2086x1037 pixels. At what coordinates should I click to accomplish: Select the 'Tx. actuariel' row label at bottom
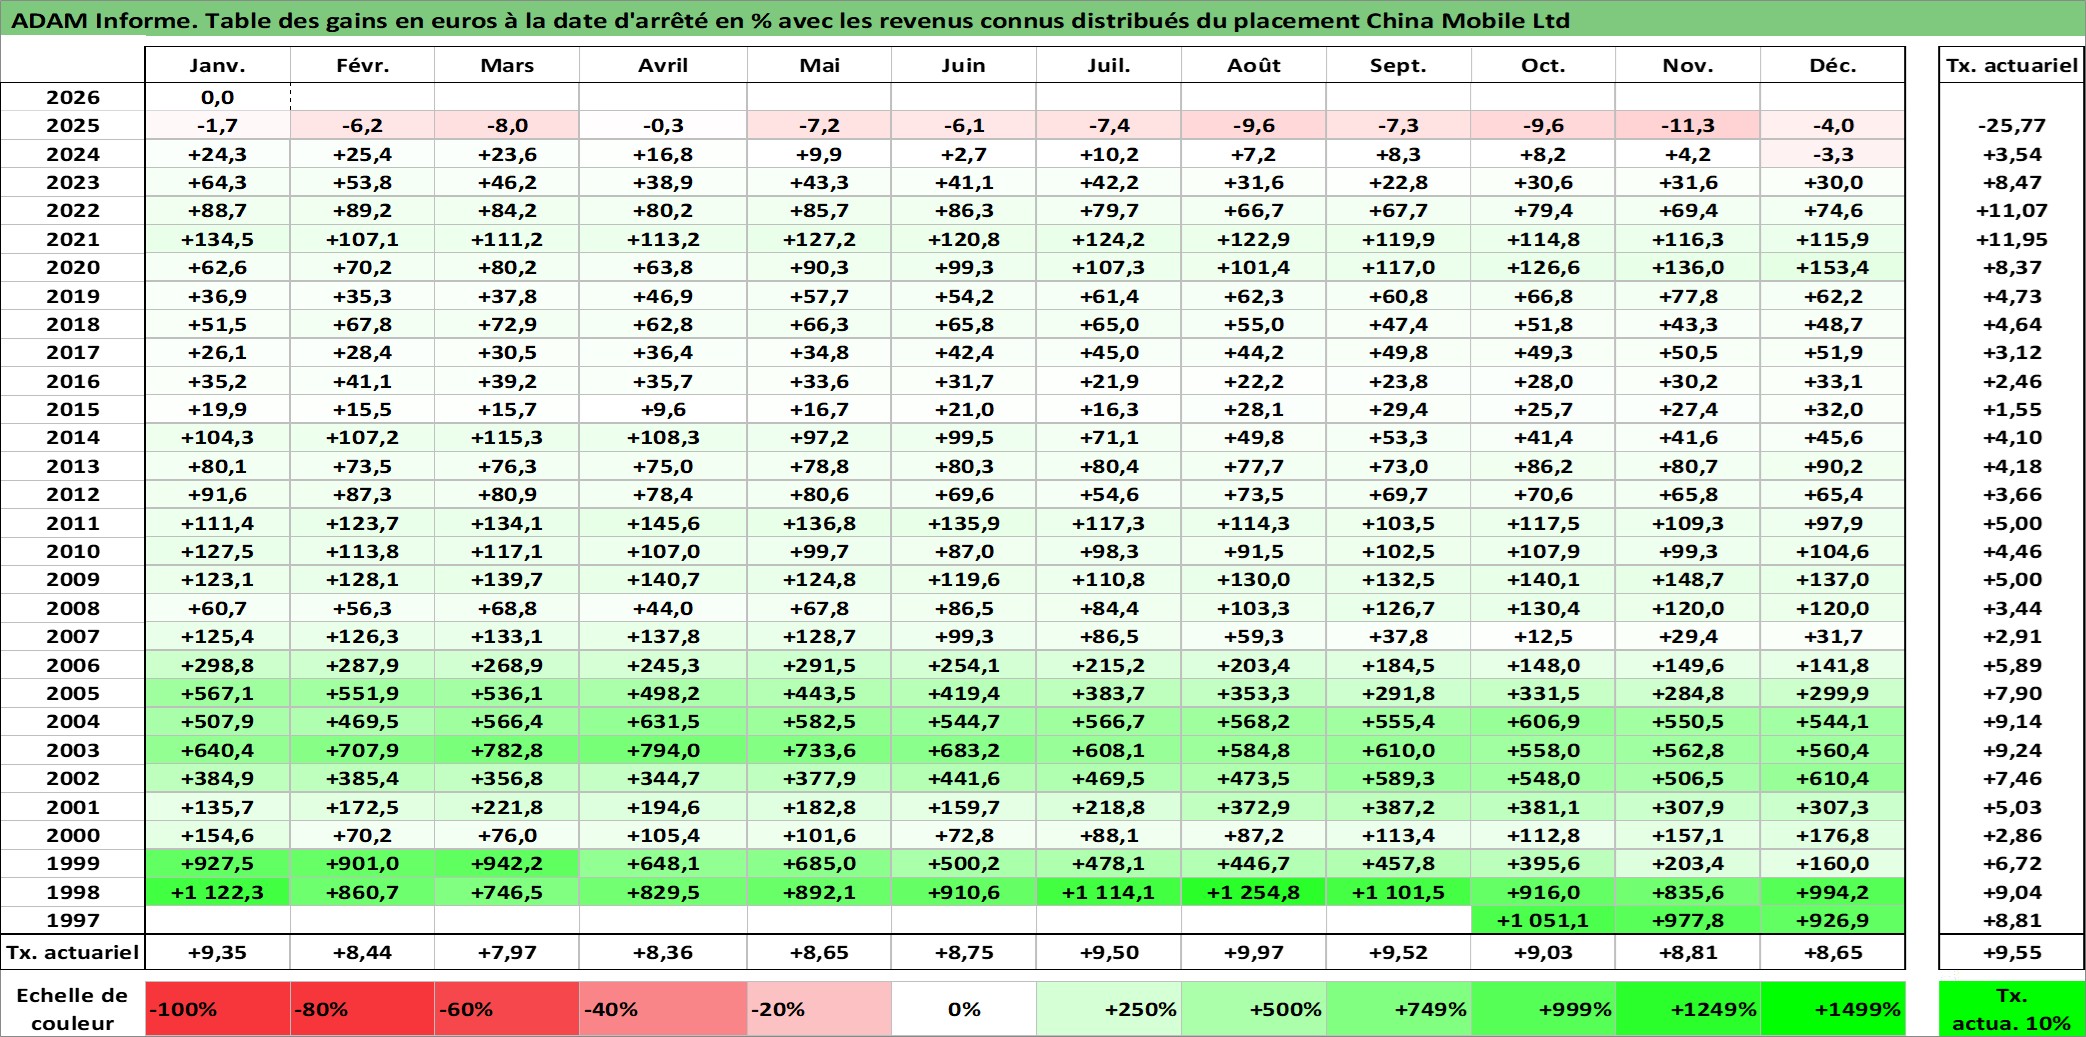73,953
